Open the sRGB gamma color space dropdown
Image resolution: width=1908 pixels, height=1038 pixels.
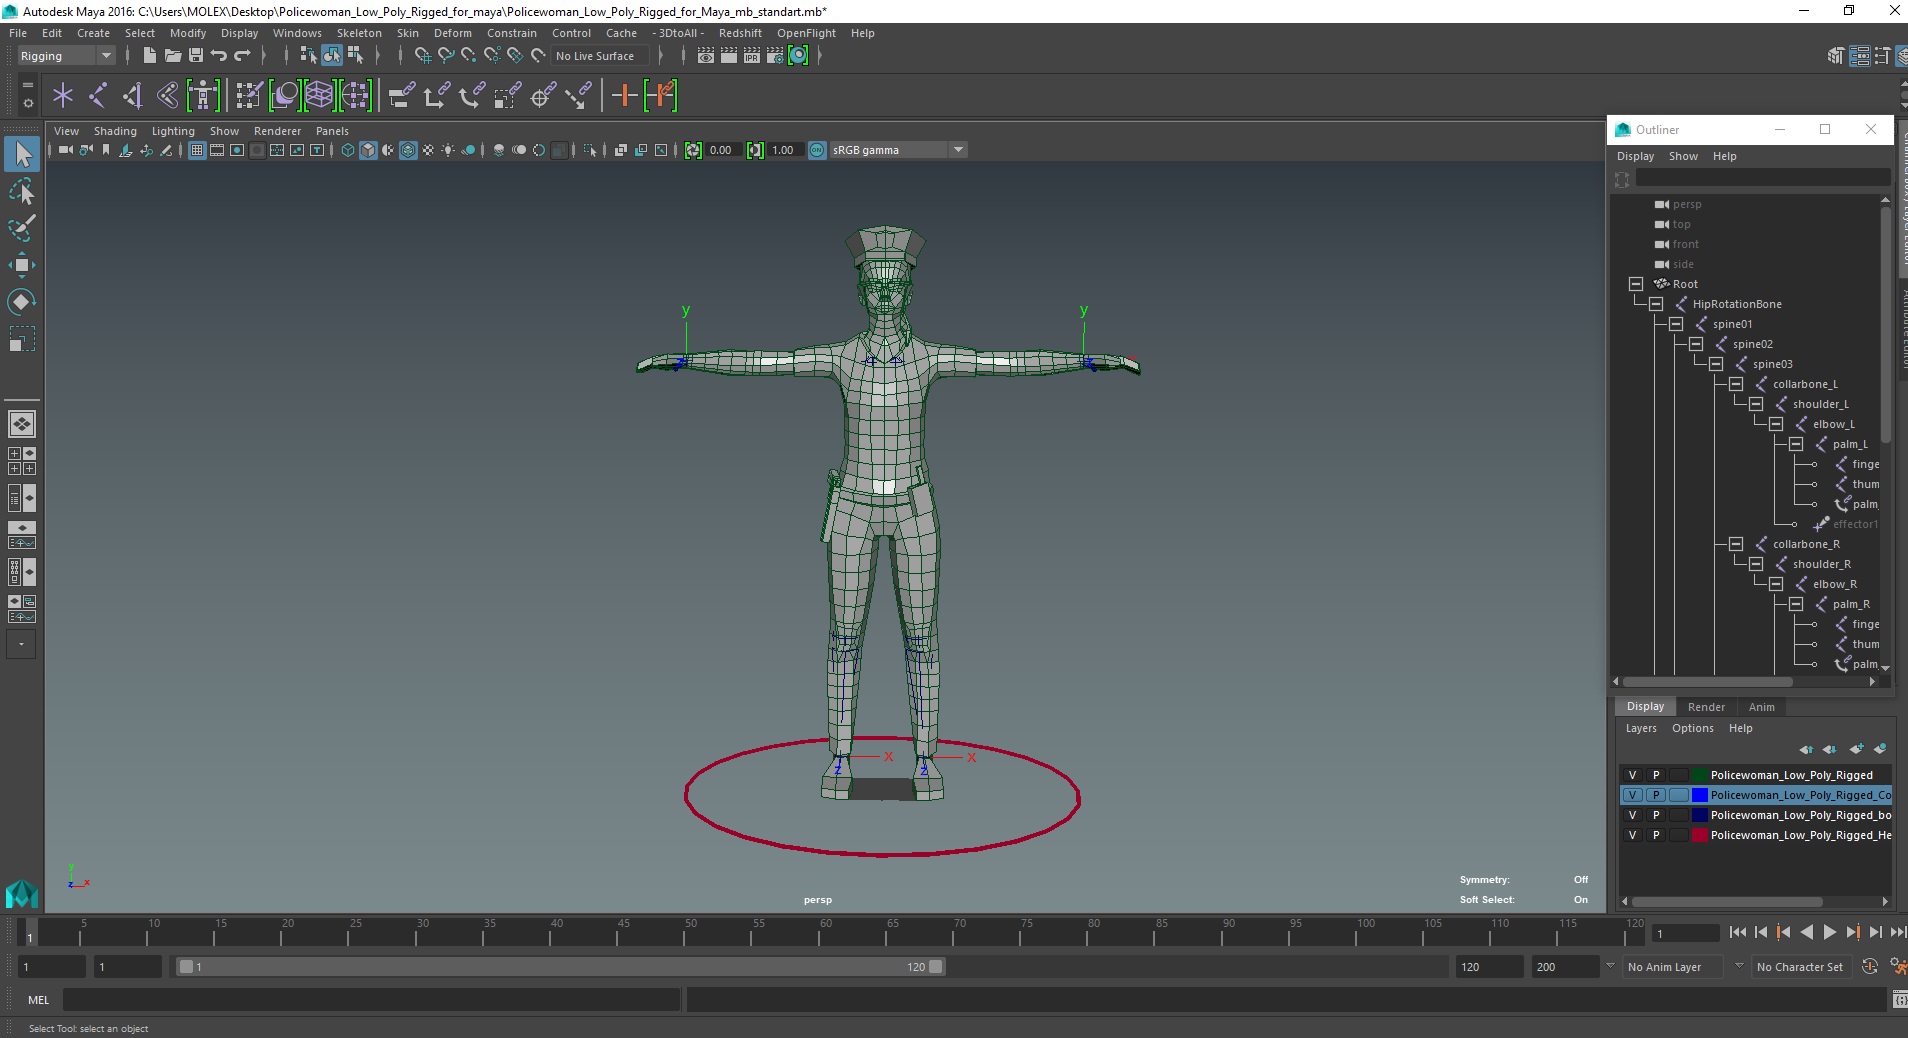(898, 150)
